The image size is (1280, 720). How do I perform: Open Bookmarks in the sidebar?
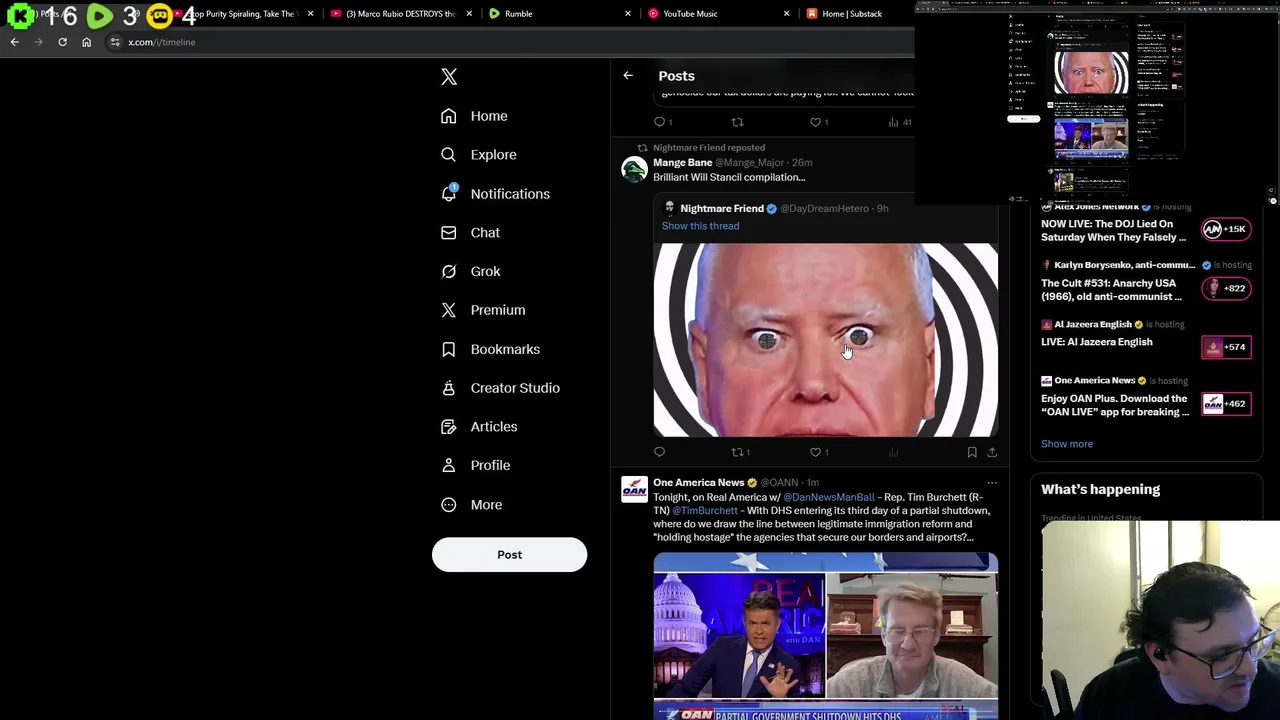pos(491,349)
